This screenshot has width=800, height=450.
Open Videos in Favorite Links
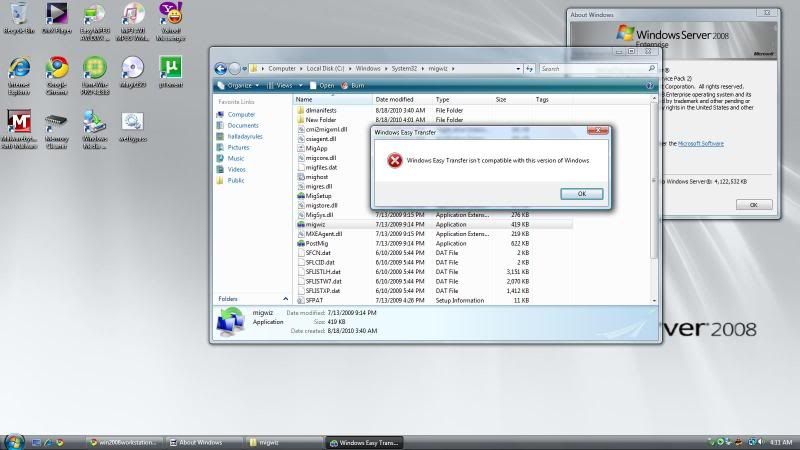pyautogui.click(x=231, y=169)
